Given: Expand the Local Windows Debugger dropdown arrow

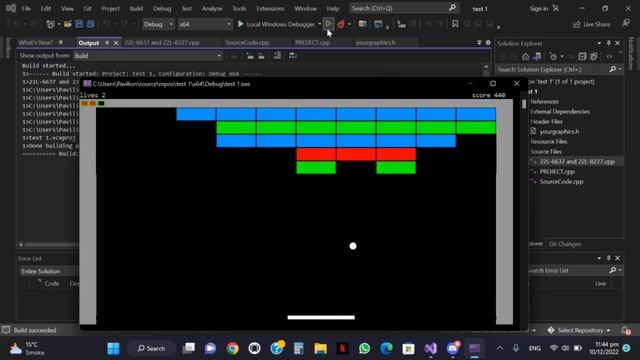Looking at the screenshot, I should point(320,24).
